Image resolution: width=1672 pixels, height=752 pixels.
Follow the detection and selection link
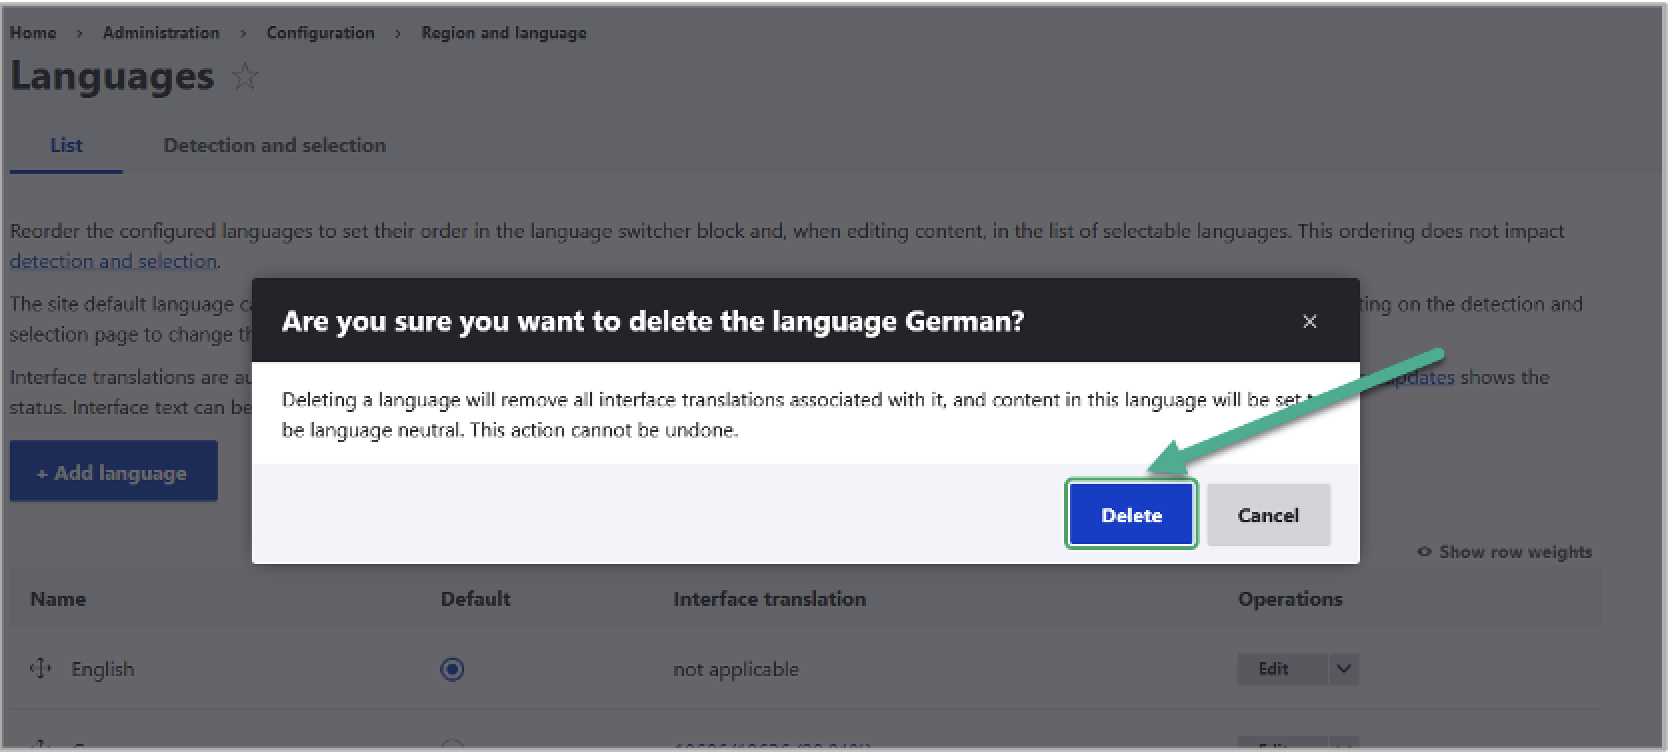point(113,261)
